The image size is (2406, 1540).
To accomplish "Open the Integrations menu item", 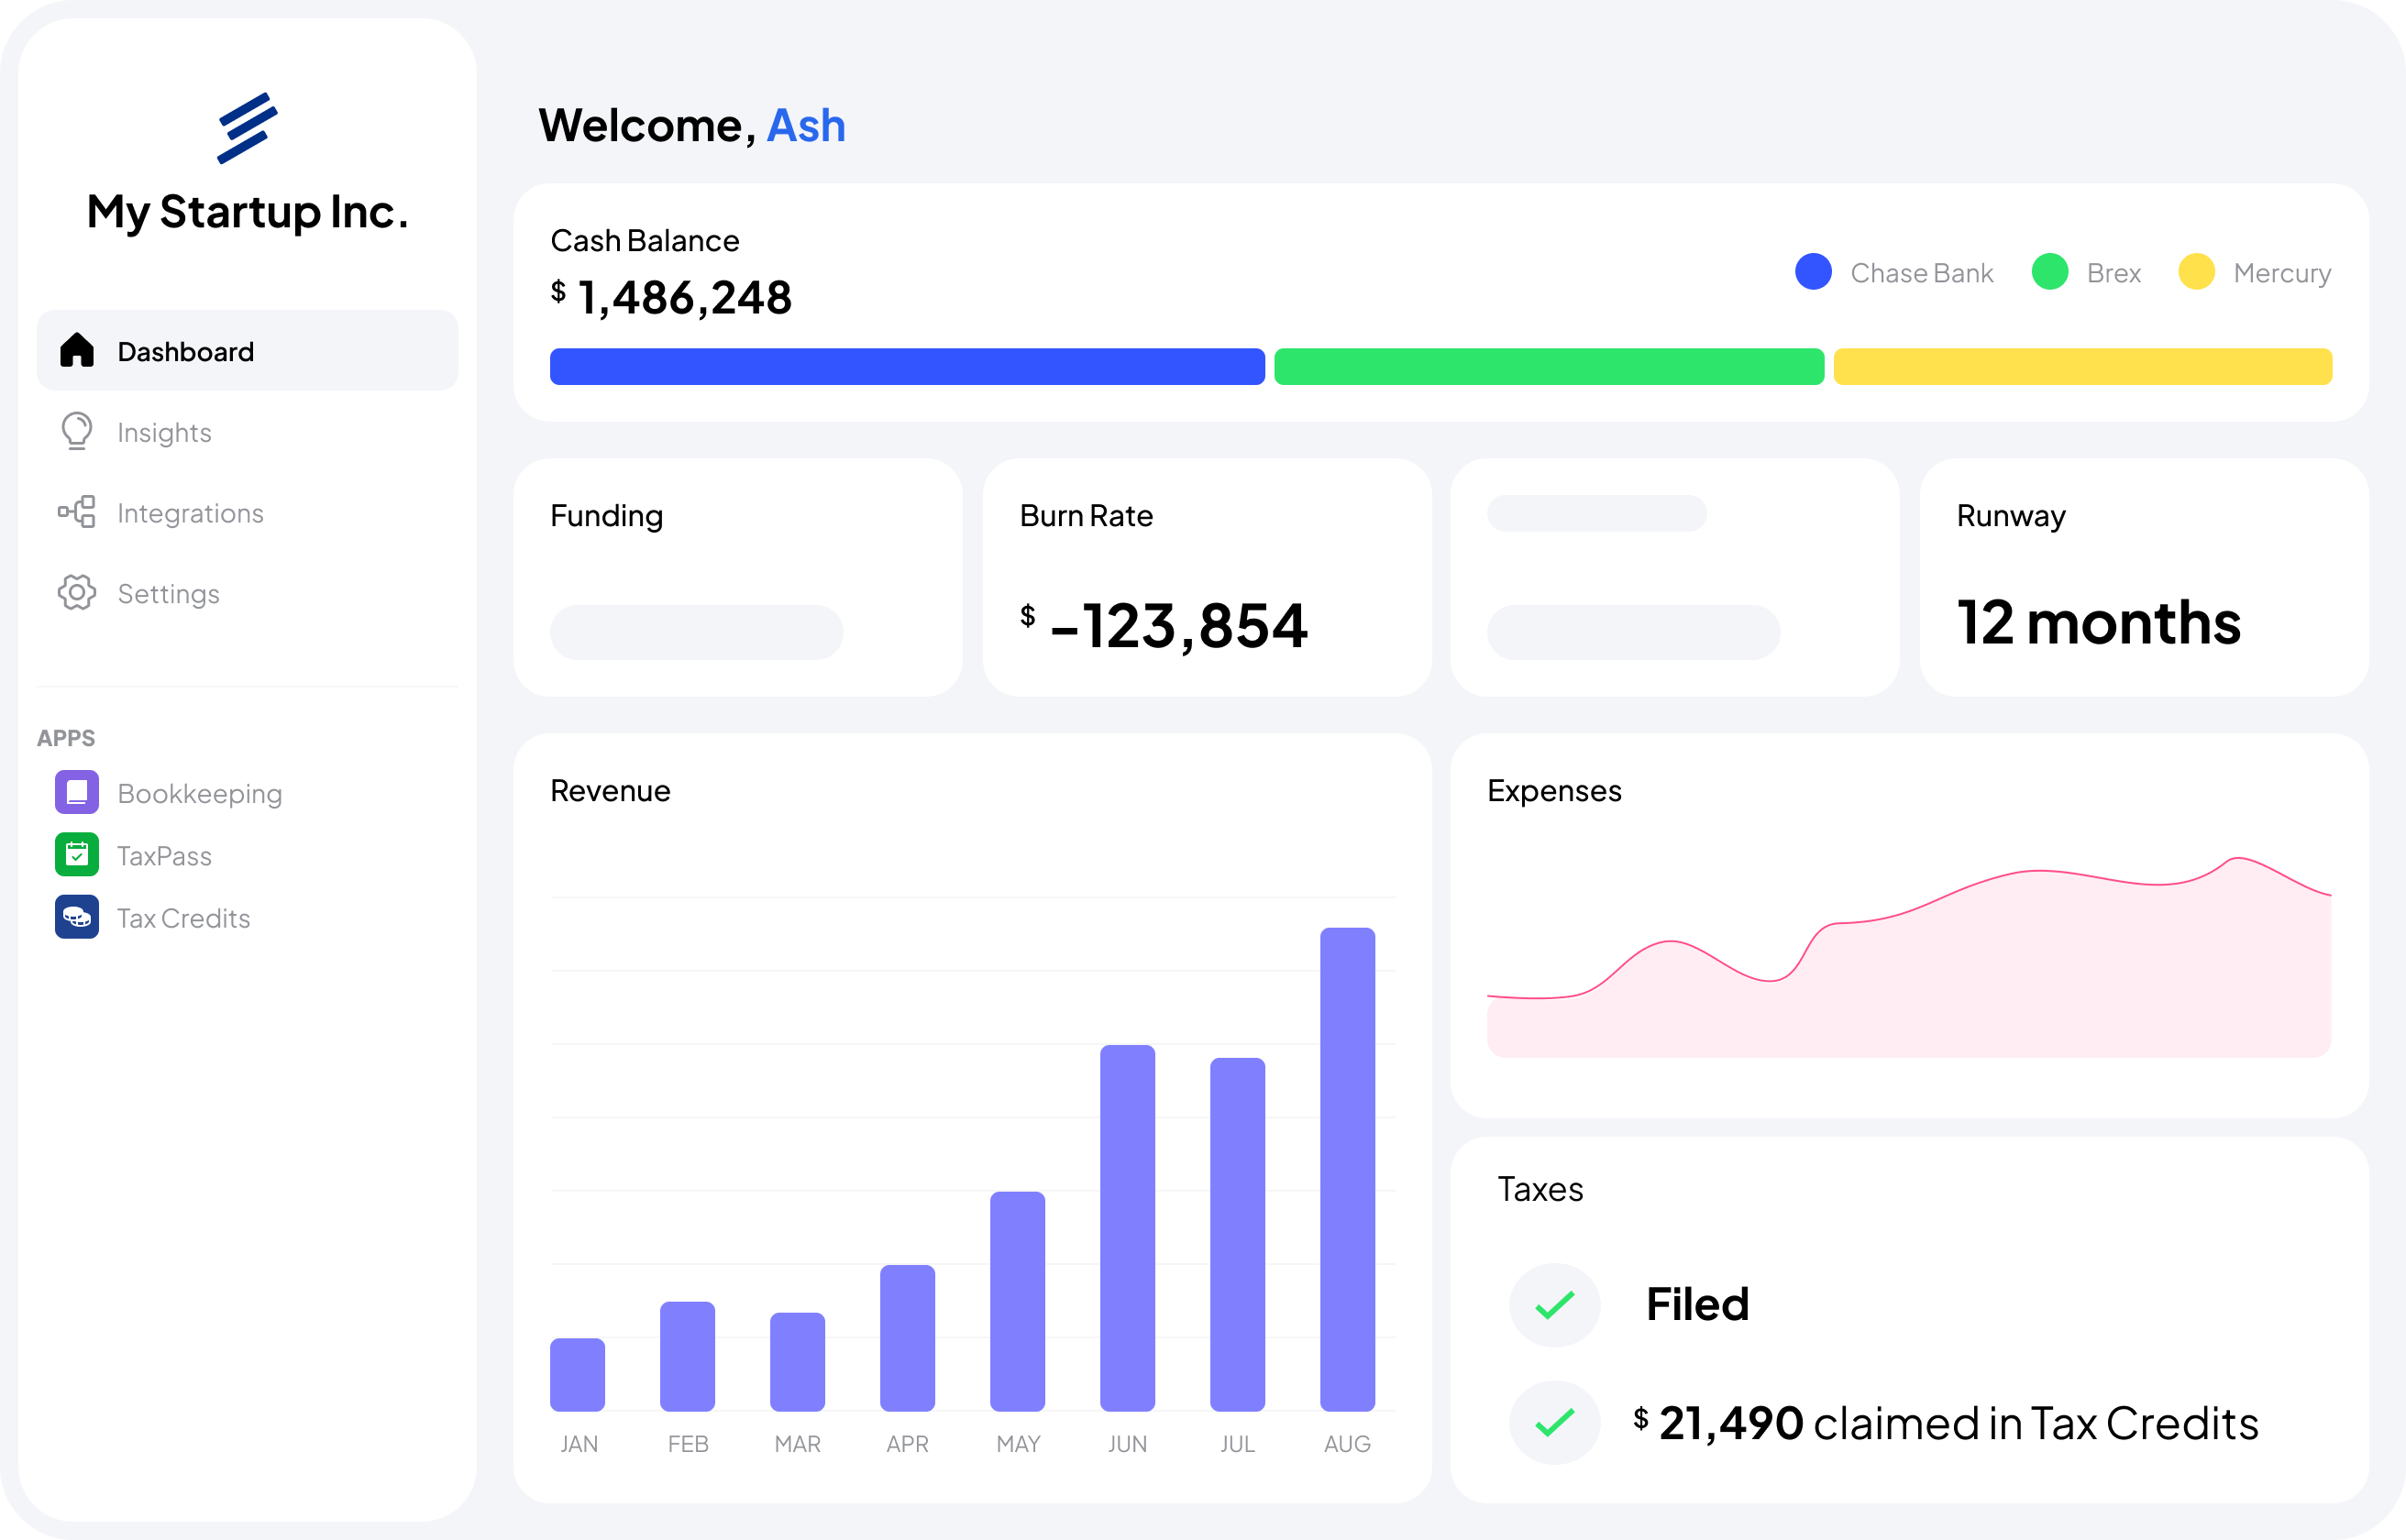I will click(x=190, y=513).
